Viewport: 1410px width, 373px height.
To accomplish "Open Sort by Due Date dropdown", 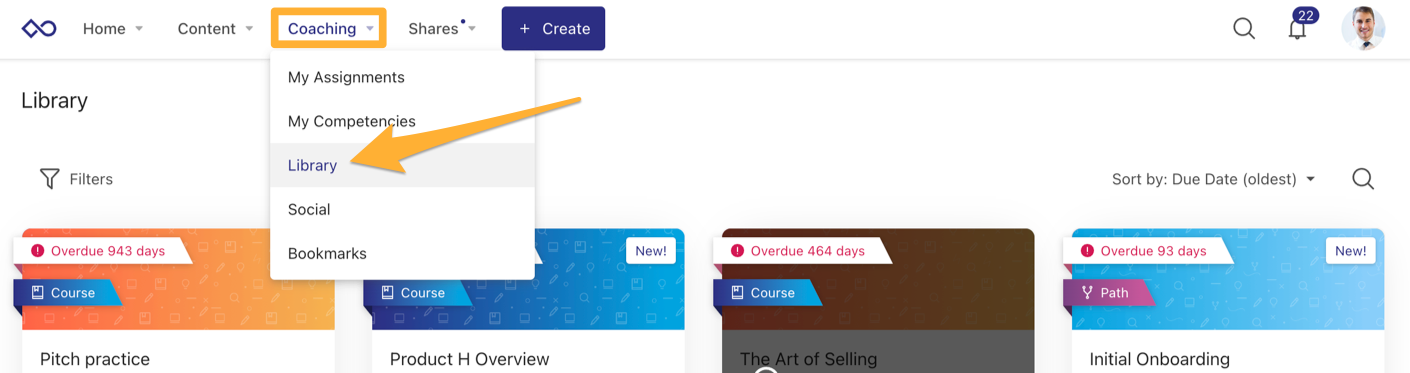I will pos(1213,180).
